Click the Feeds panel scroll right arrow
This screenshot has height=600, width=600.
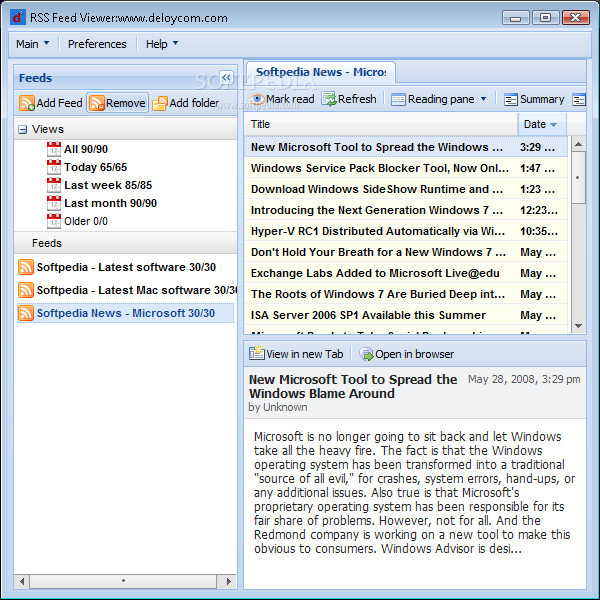tap(228, 581)
